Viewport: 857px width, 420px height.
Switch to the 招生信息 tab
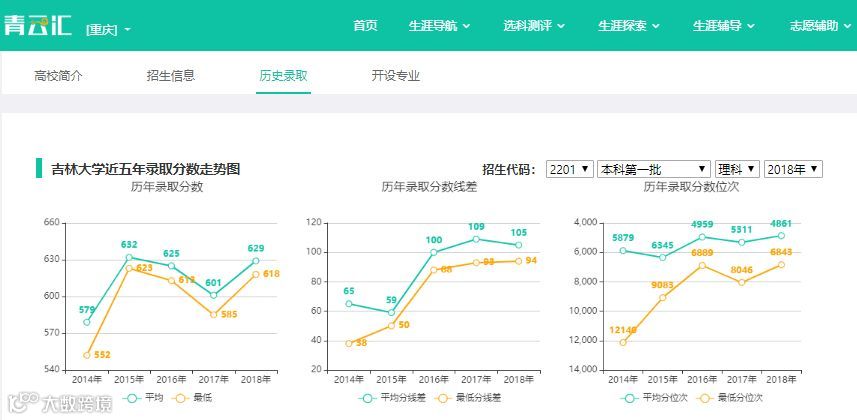[x=171, y=76]
